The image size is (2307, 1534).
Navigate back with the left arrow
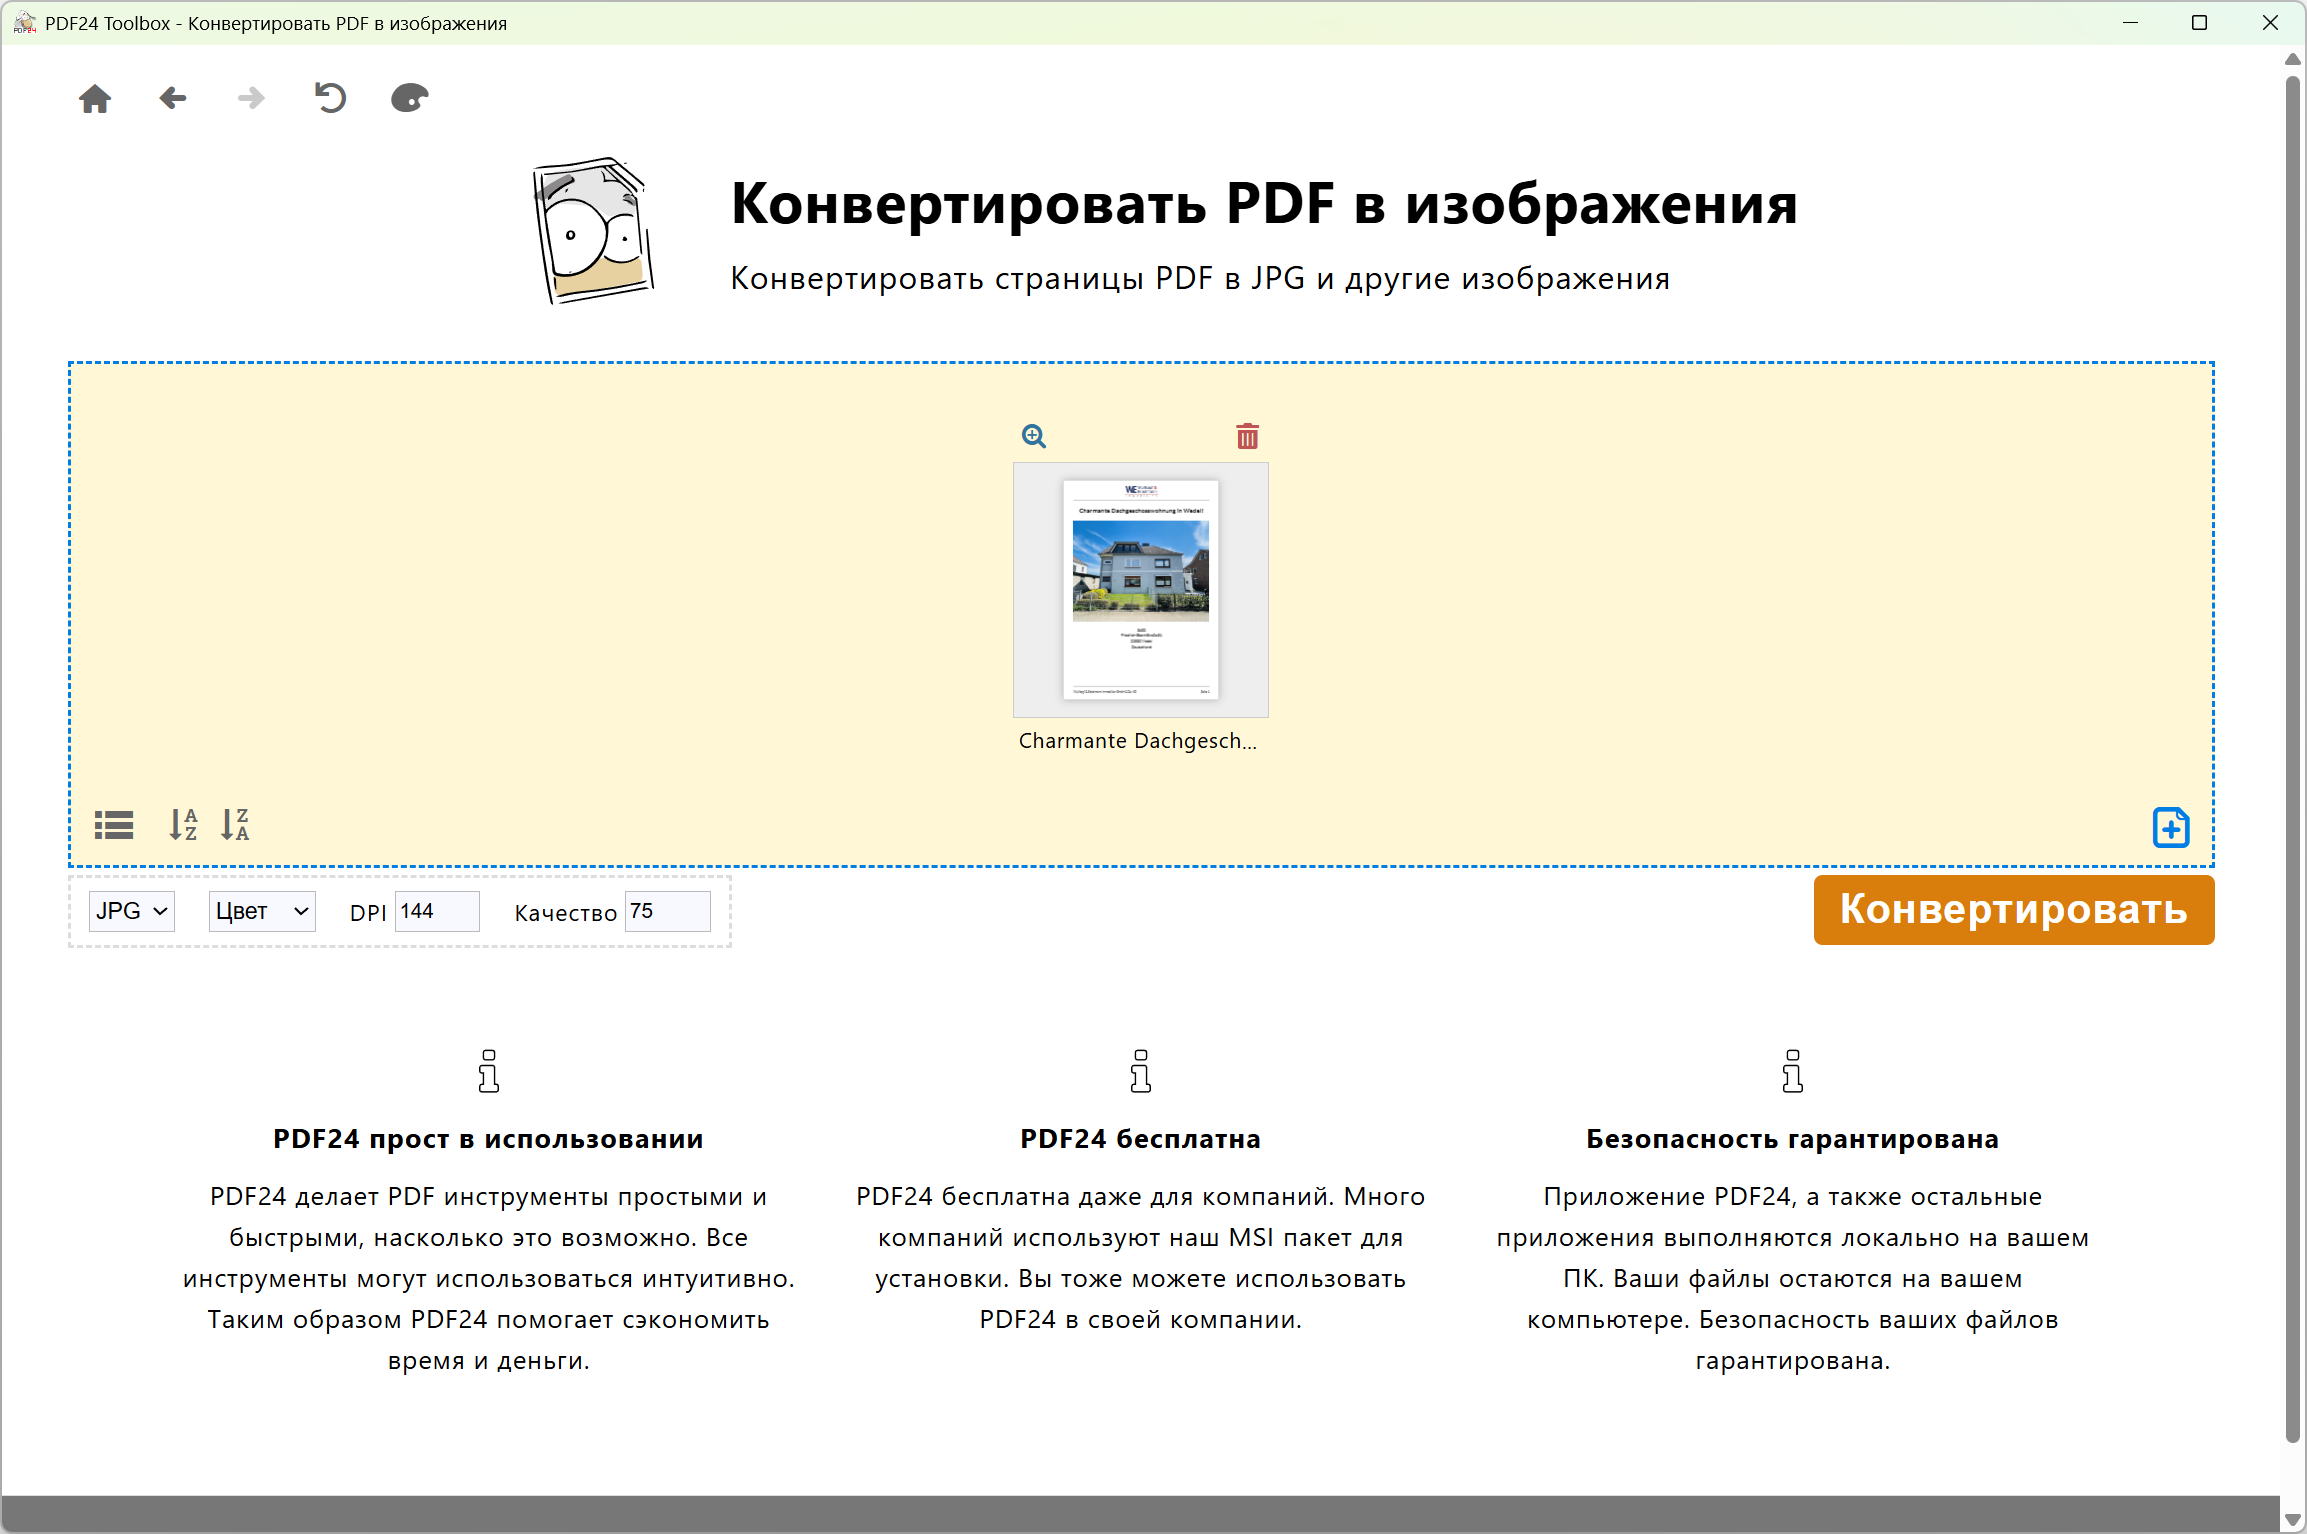(173, 98)
